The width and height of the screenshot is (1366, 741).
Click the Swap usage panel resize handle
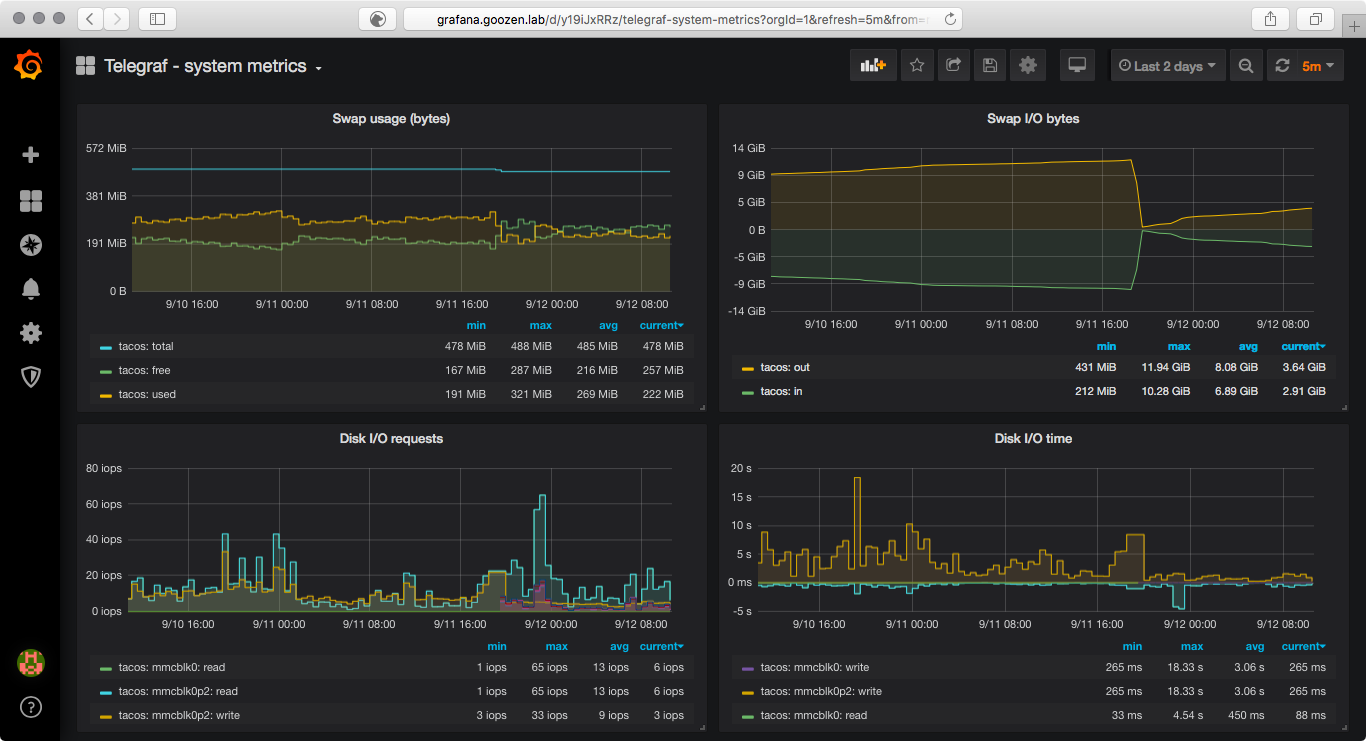tap(701, 407)
